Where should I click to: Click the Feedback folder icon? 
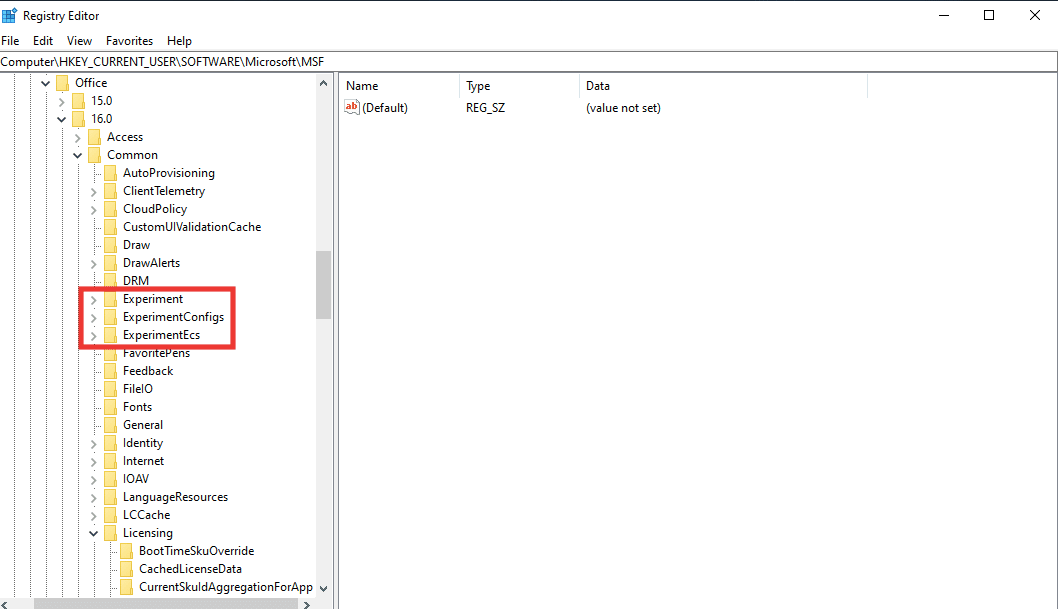[111, 371]
